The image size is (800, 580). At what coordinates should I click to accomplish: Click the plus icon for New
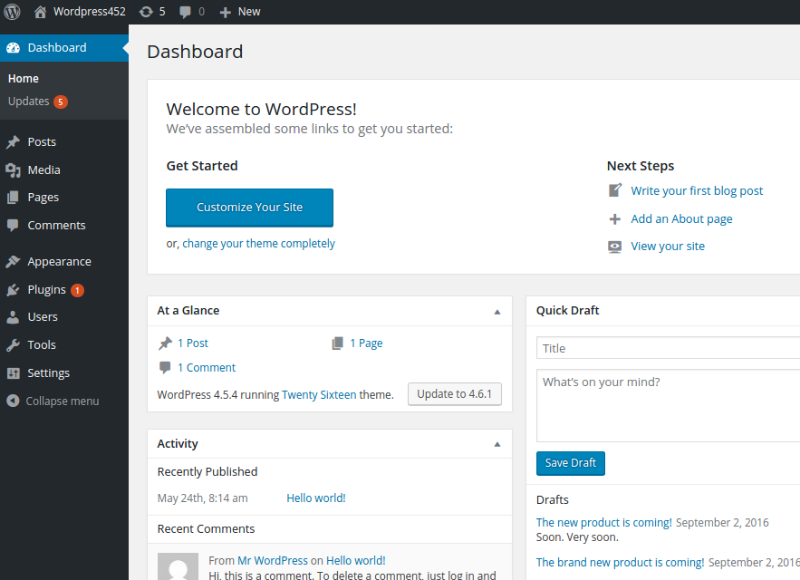coord(225,12)
